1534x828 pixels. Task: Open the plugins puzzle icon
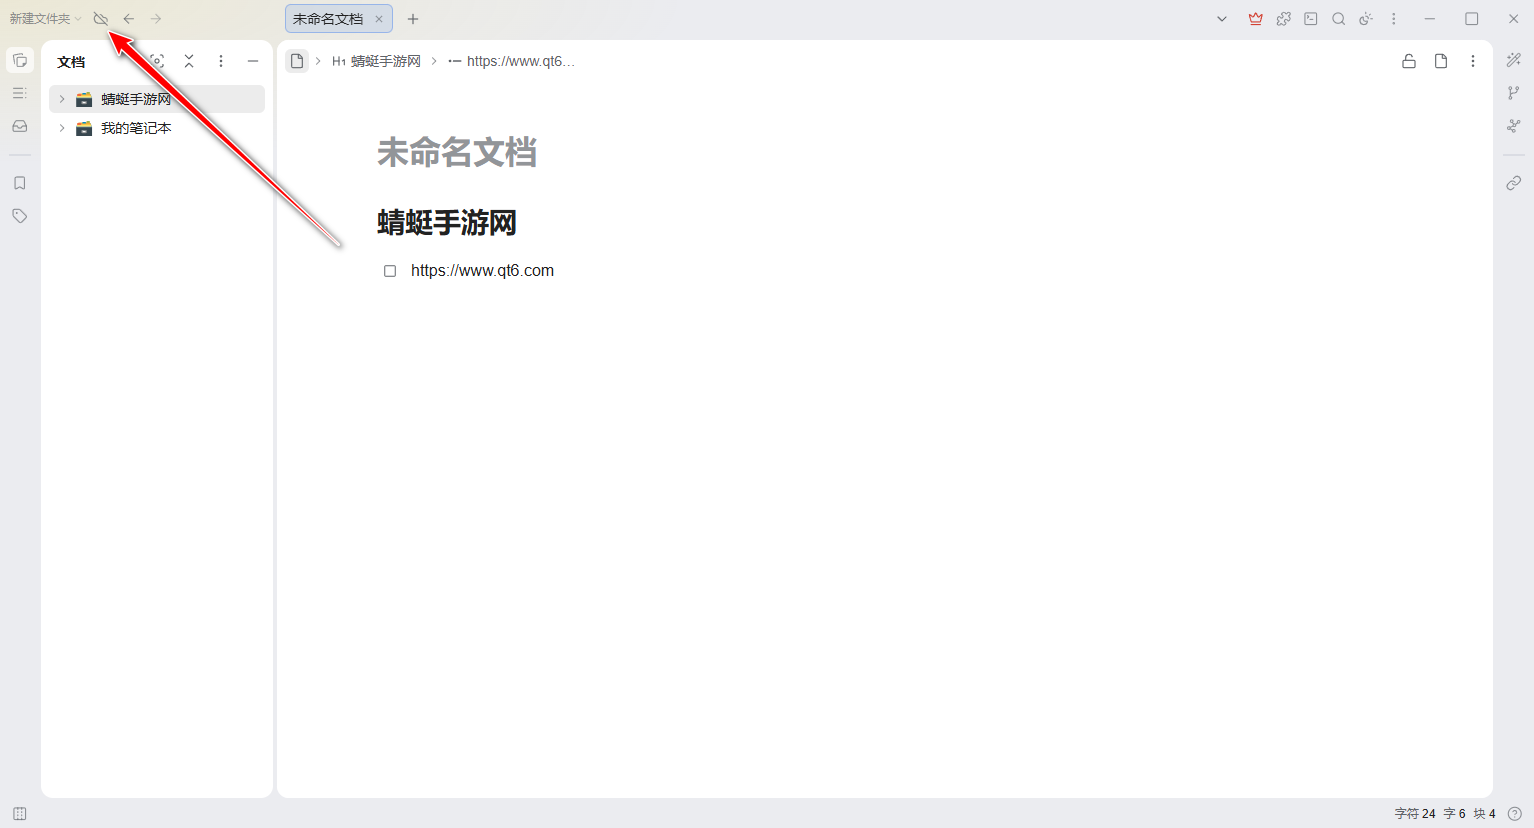coord(1284,19)
